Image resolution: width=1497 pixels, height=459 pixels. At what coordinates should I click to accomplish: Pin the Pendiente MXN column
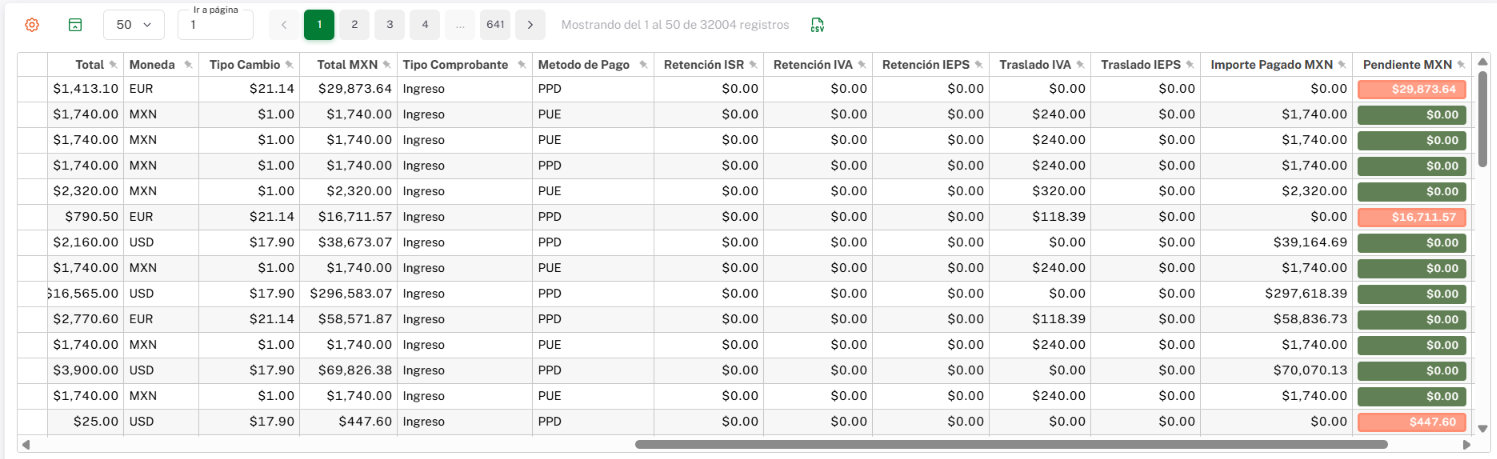[1461, 65]
